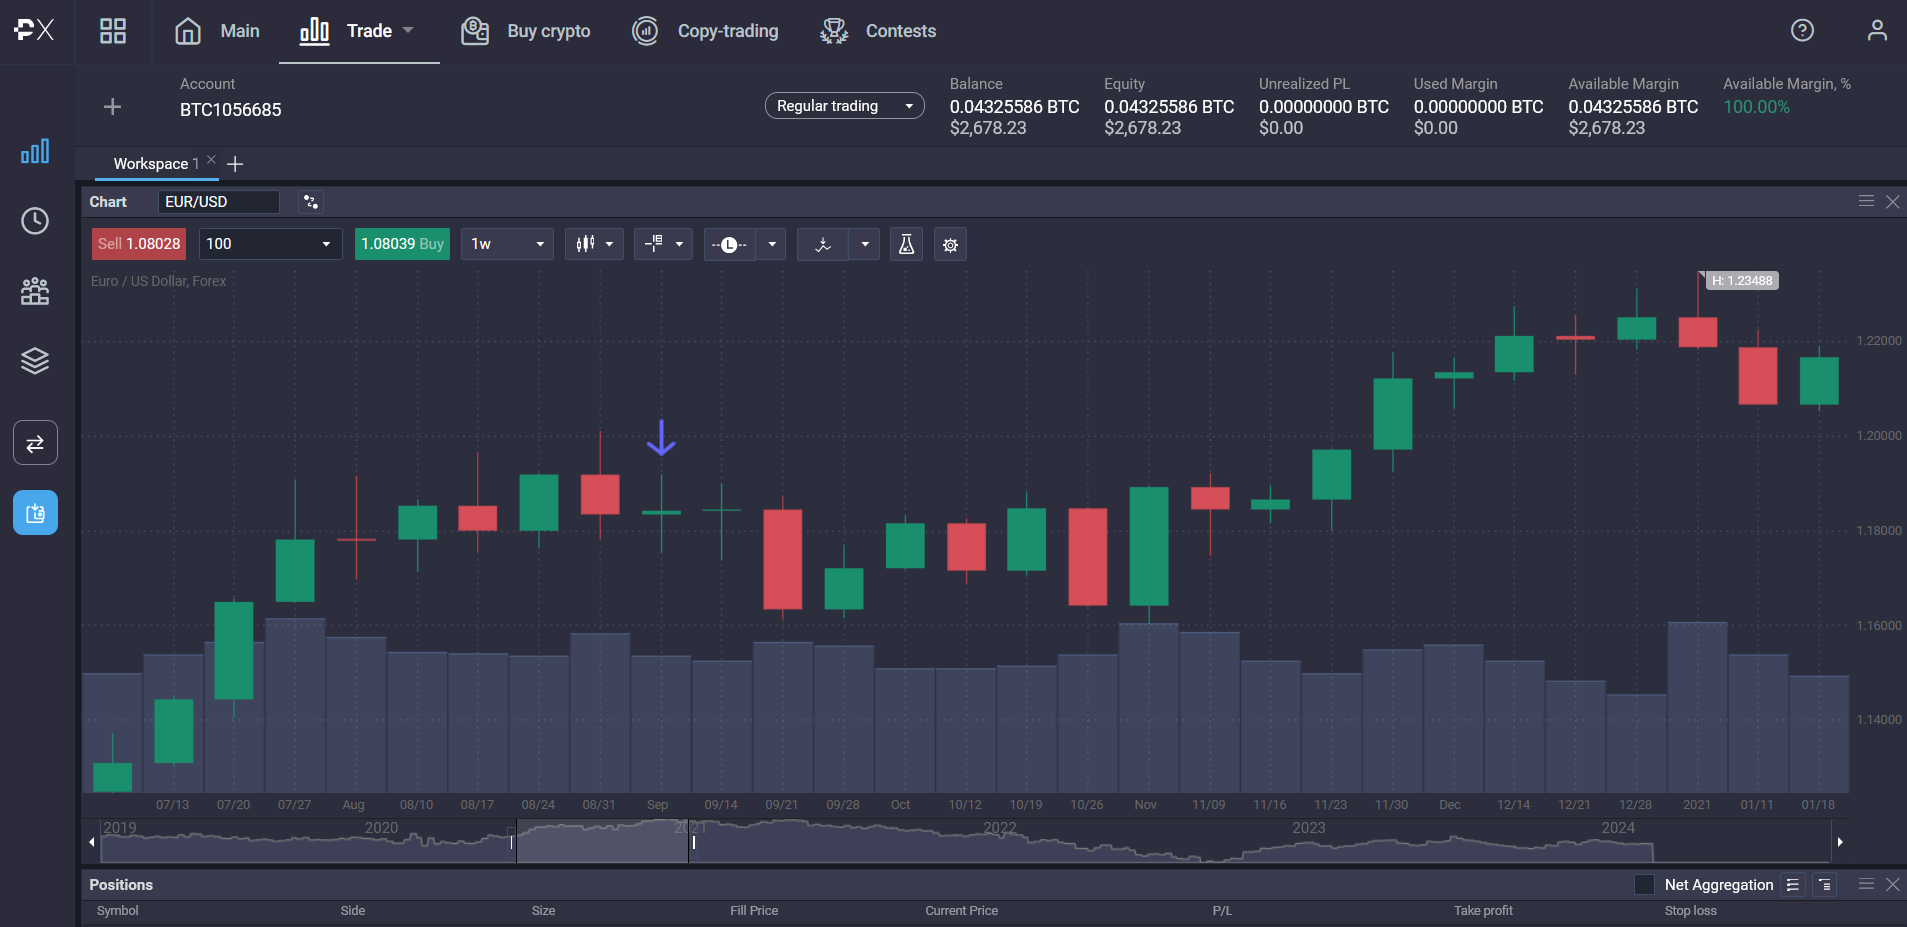Viewport: 1907px width, 927px height.
Task: Expand the time line tool dropdown arrow
Action: click(x=771, y=244)
